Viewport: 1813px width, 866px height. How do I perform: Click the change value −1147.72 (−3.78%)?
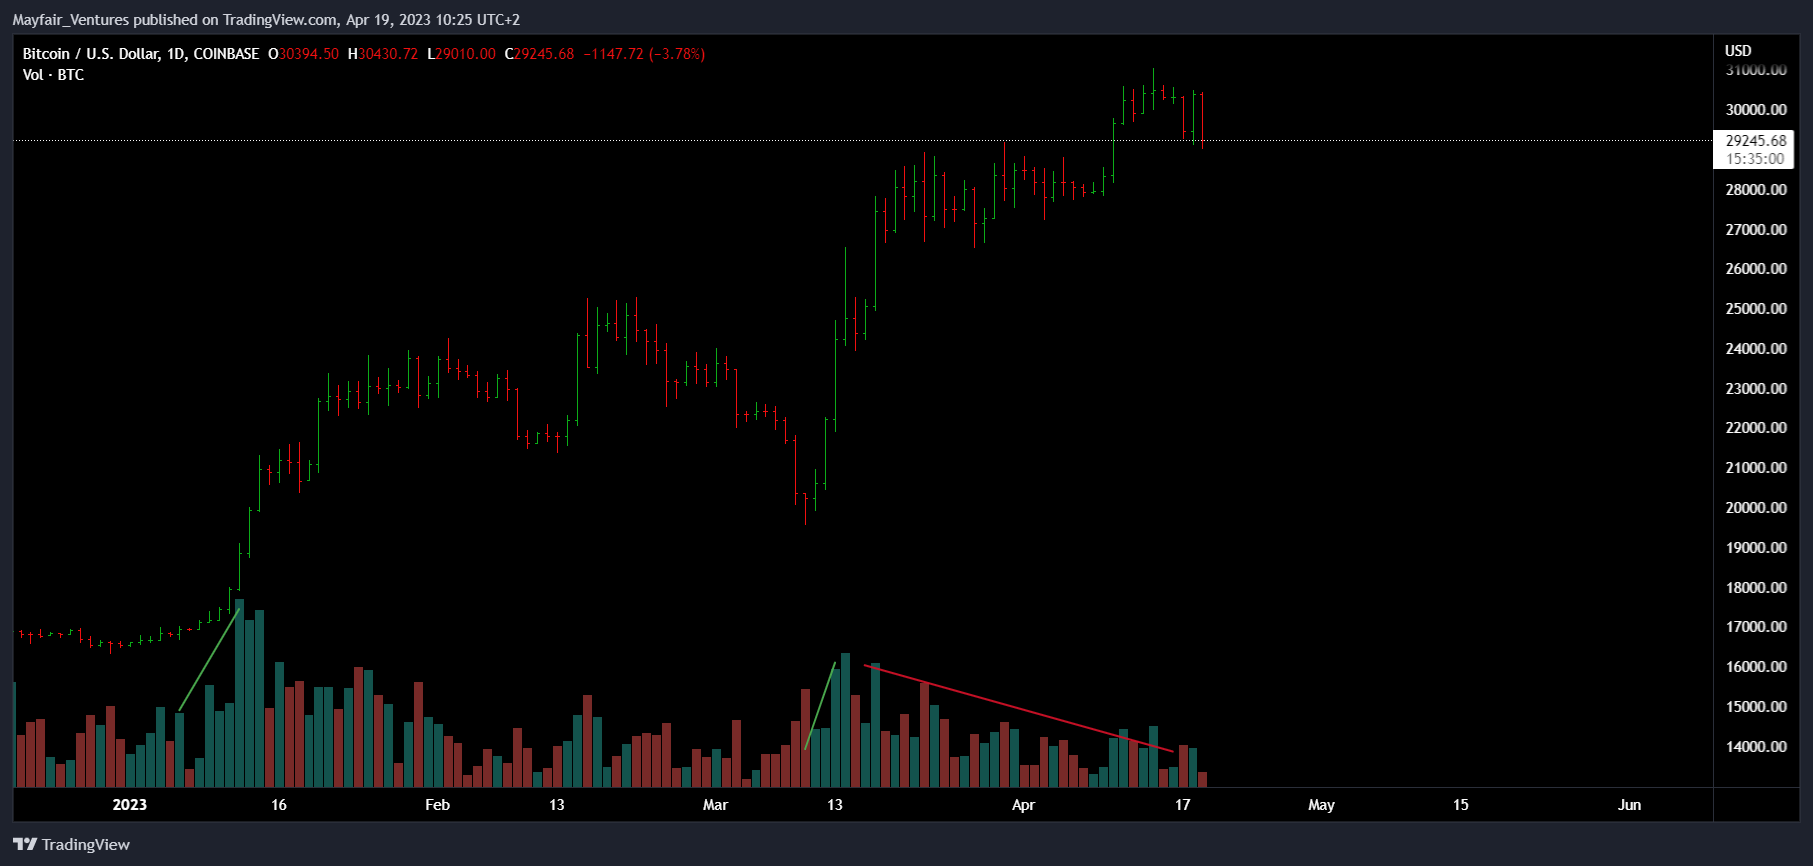(644, 54)
